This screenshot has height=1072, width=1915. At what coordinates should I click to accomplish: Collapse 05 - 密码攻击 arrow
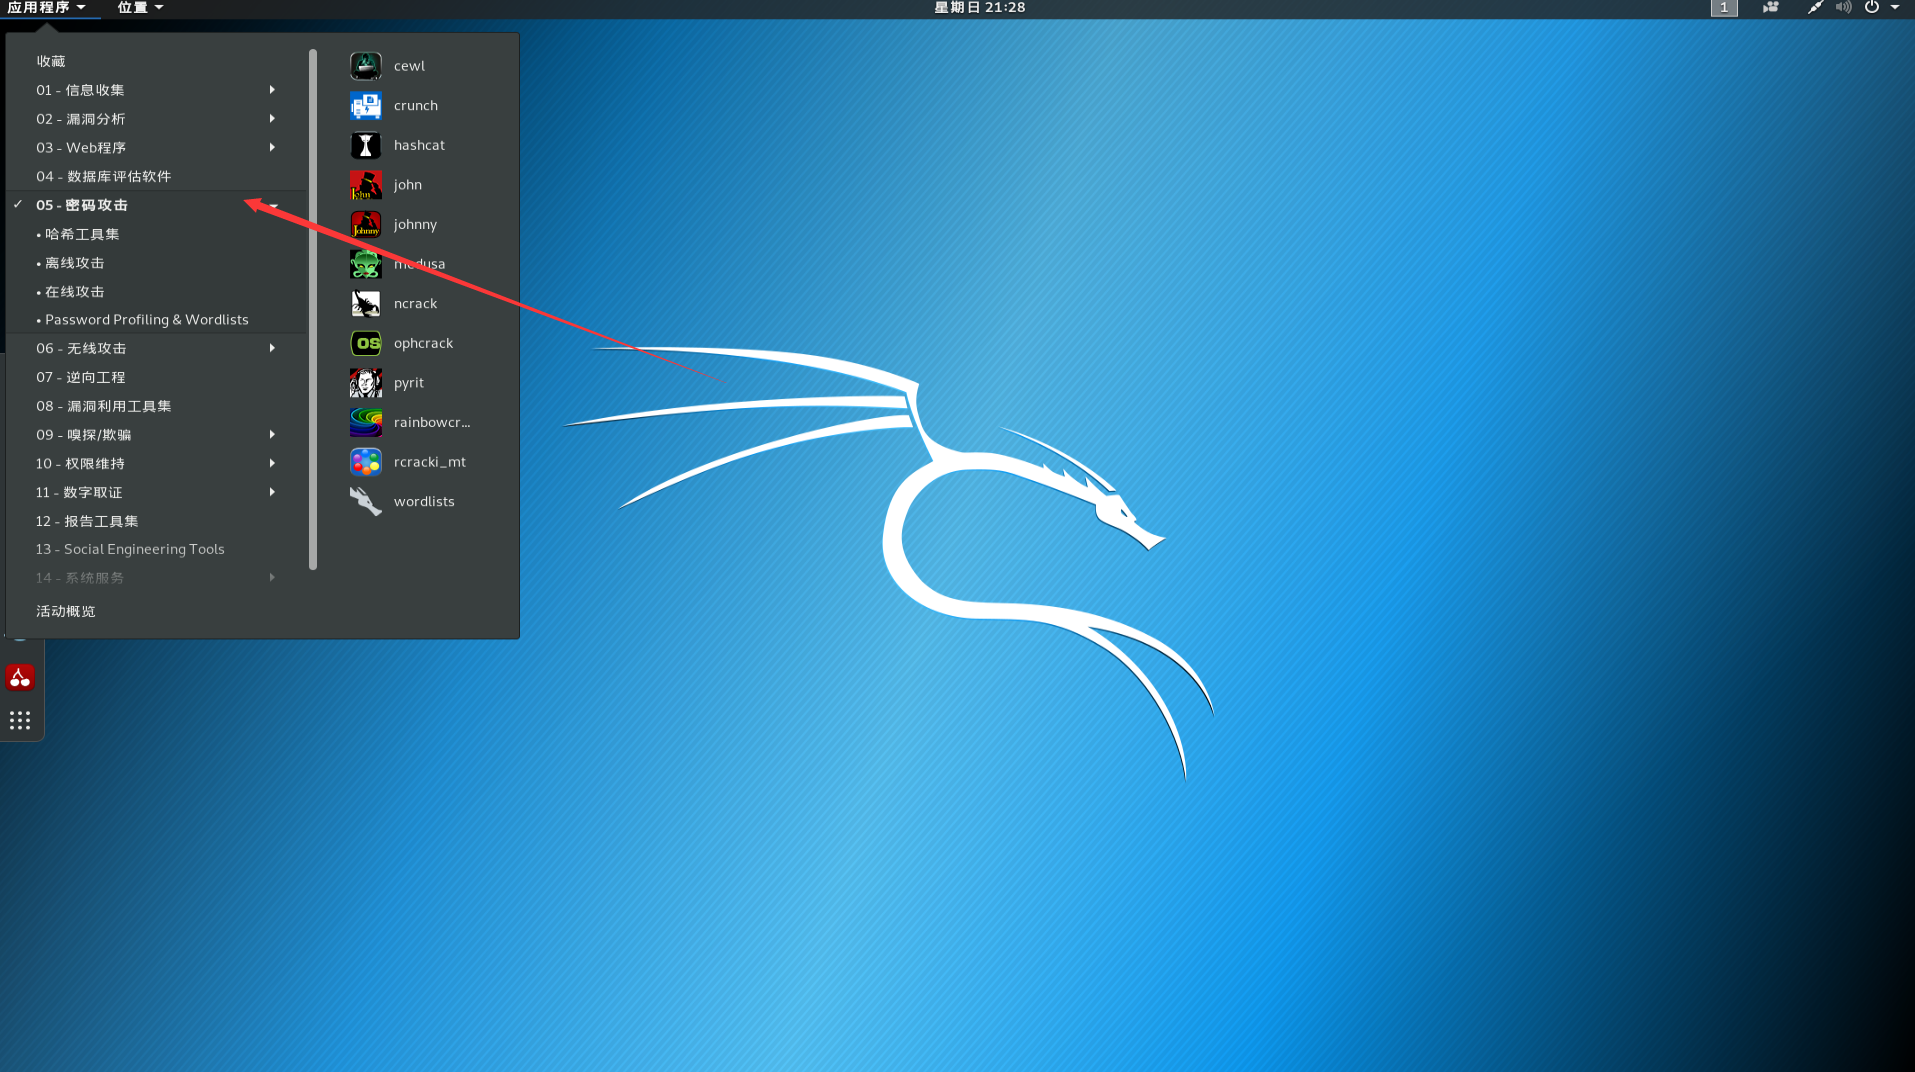[273, 205]
